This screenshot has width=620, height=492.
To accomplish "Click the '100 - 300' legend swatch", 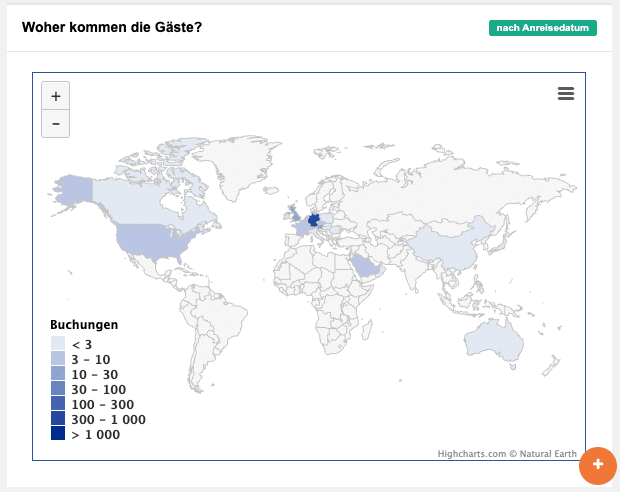I will click(x=58, y=404).
